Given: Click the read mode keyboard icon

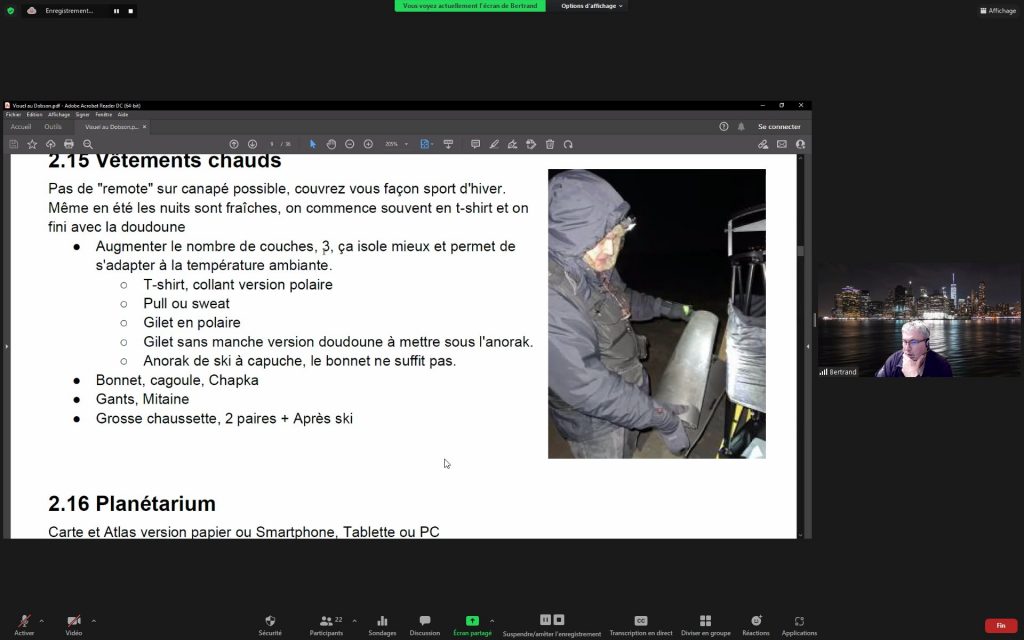Looking at the screenshot, I should (x=448, y=144).
